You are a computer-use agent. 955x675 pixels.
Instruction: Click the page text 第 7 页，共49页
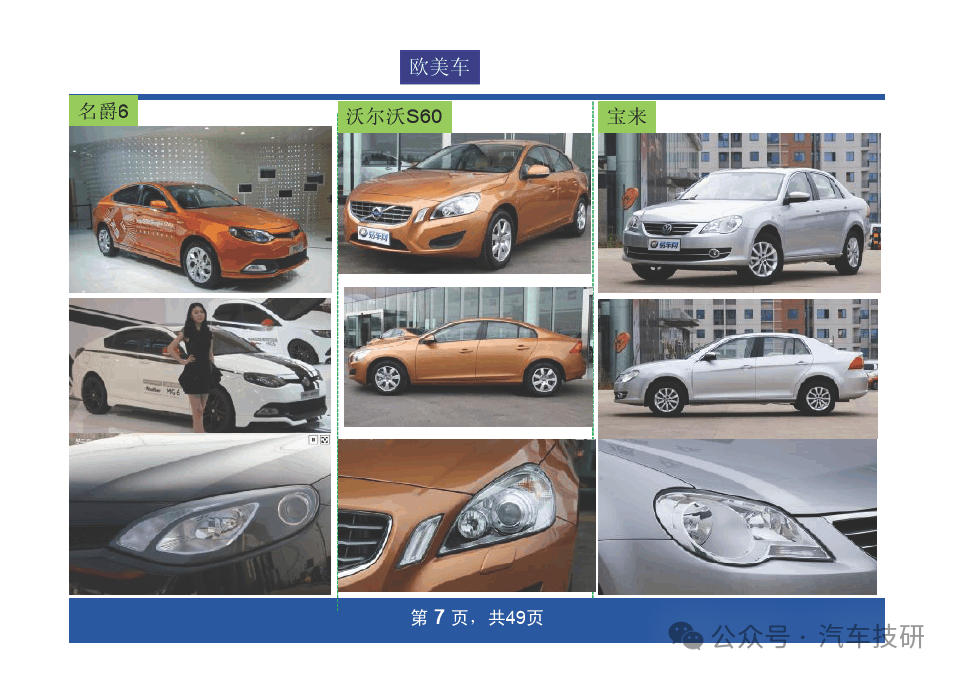[x=477, y=618]
